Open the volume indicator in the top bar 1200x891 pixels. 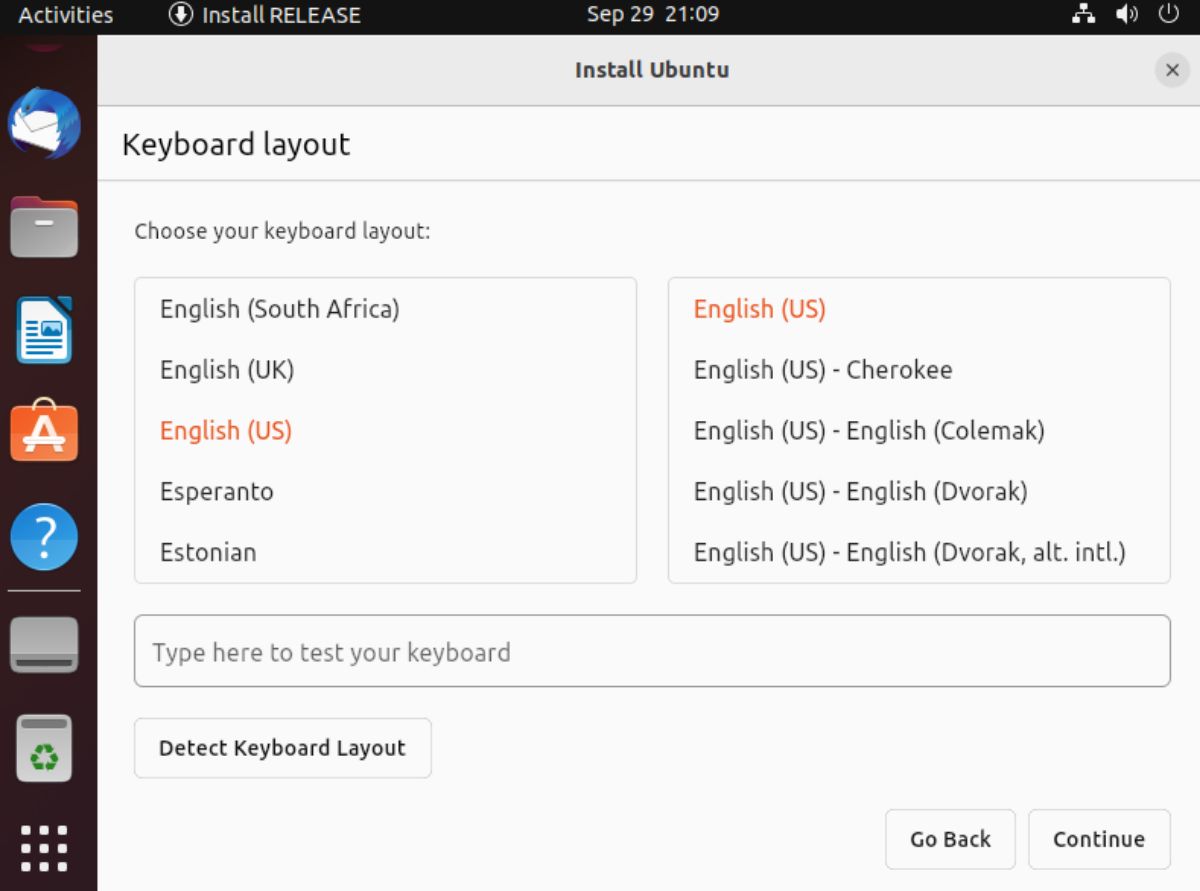[x=1127, y=14]
